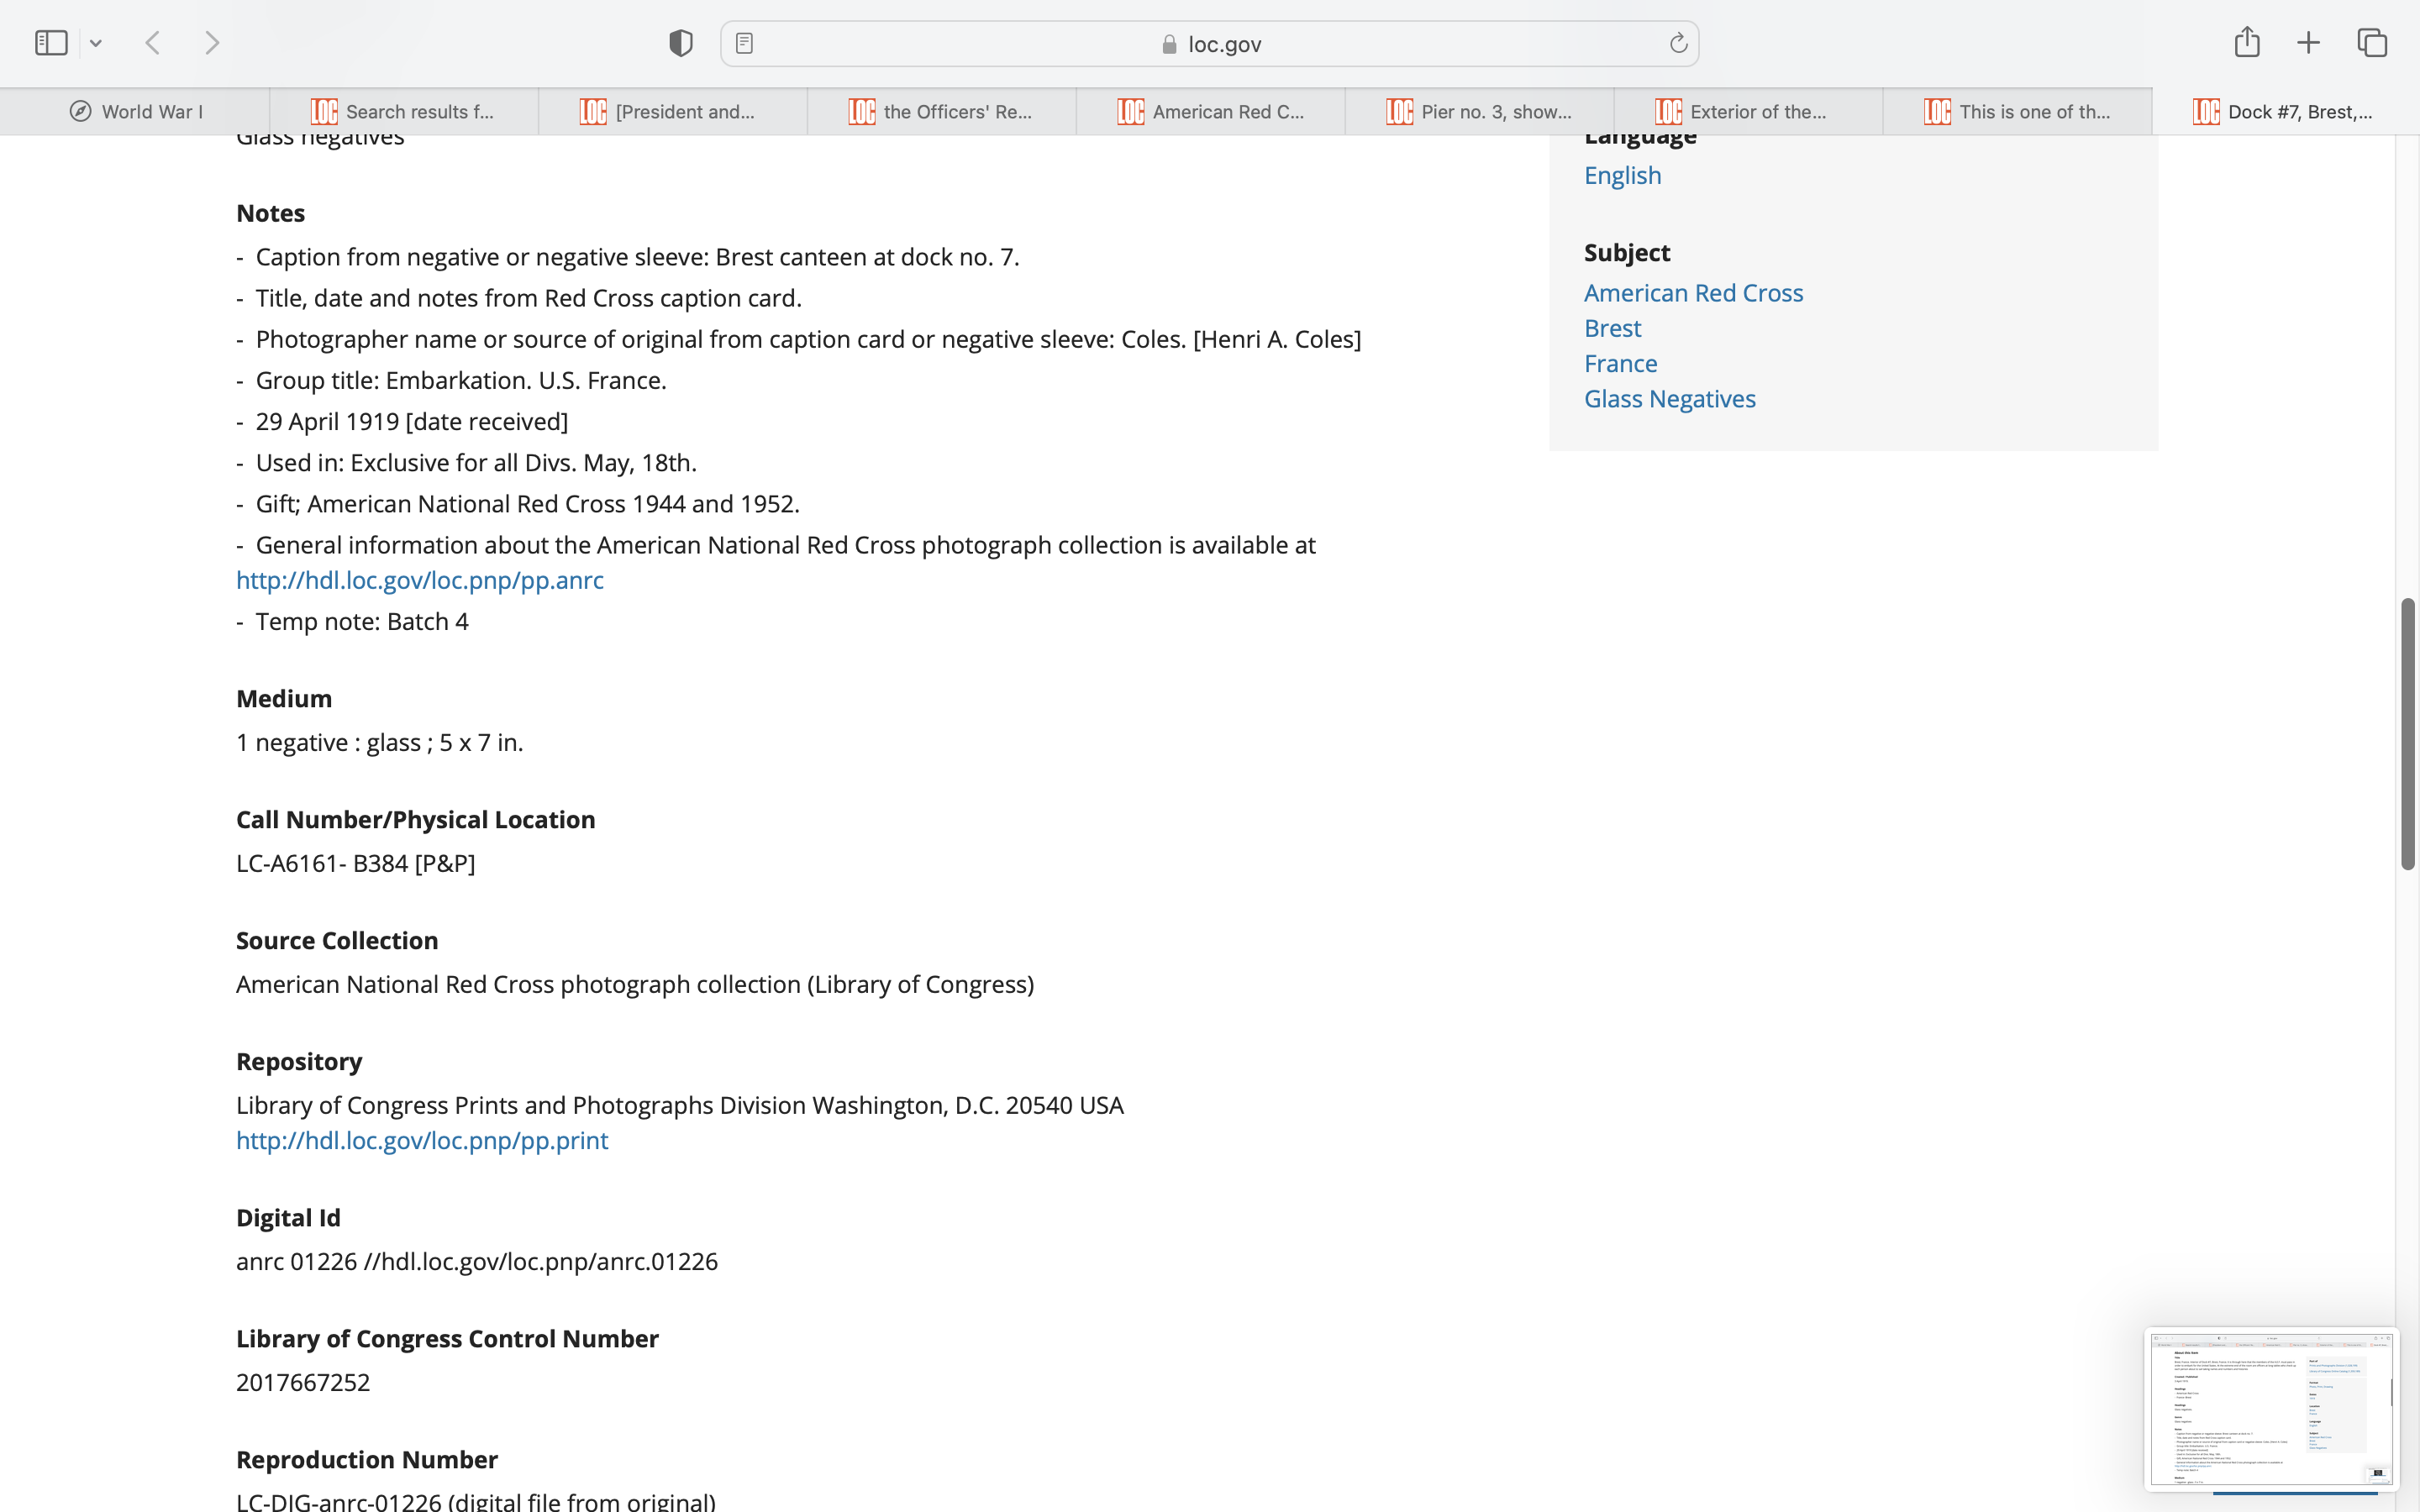Go forward with the forward arrow
Screen dimensions: 2420x1512
pyautogui.click(x=212, y=43)
